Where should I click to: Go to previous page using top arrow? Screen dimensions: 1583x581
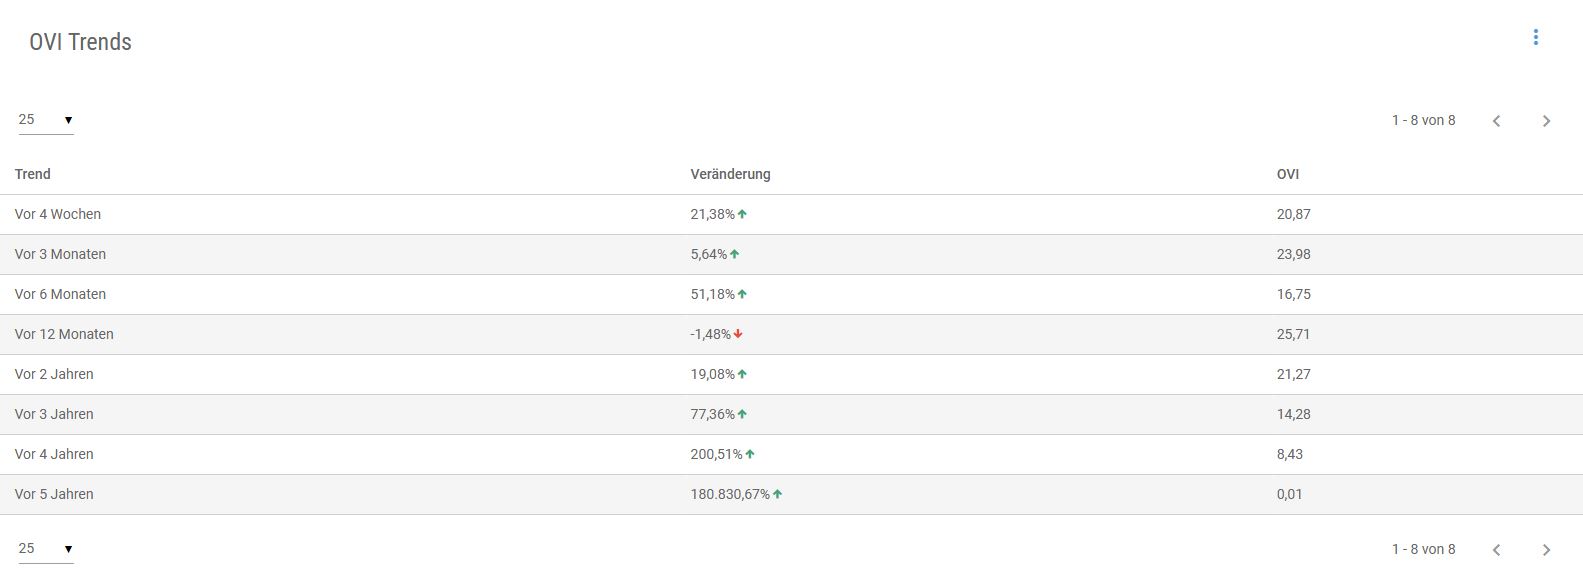click(x=1496, y=121)
